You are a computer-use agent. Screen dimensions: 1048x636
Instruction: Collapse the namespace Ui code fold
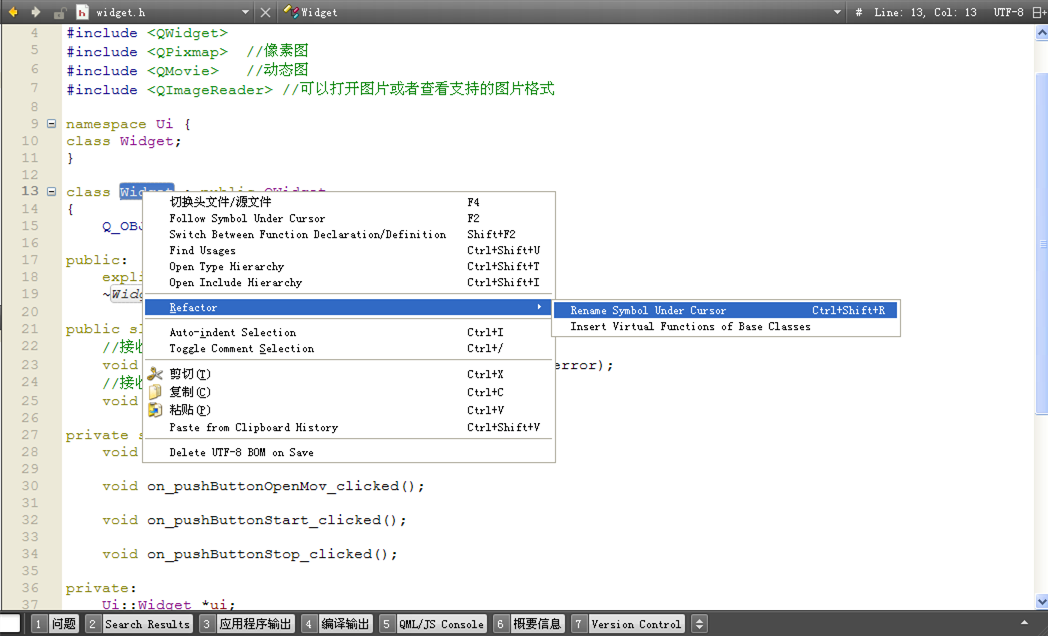pyautogui.click(x=51, y=123)
